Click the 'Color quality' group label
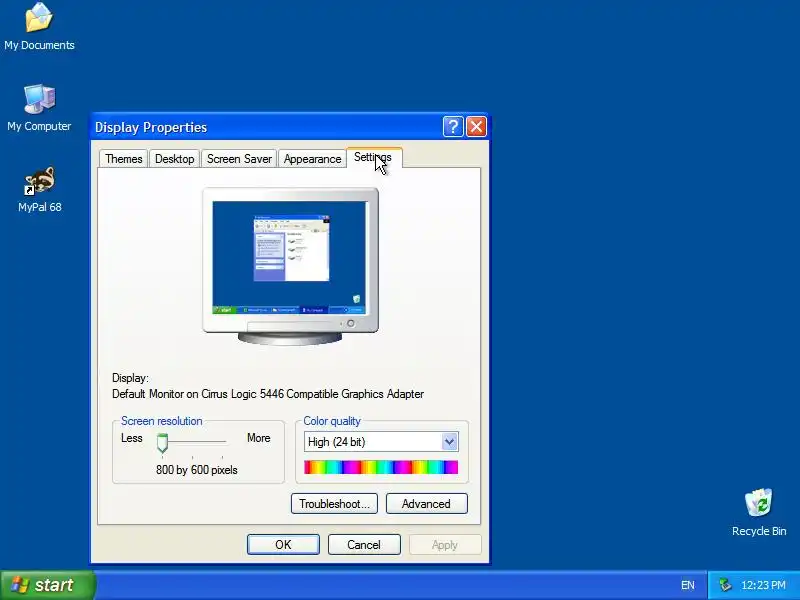 pos(332,421)
